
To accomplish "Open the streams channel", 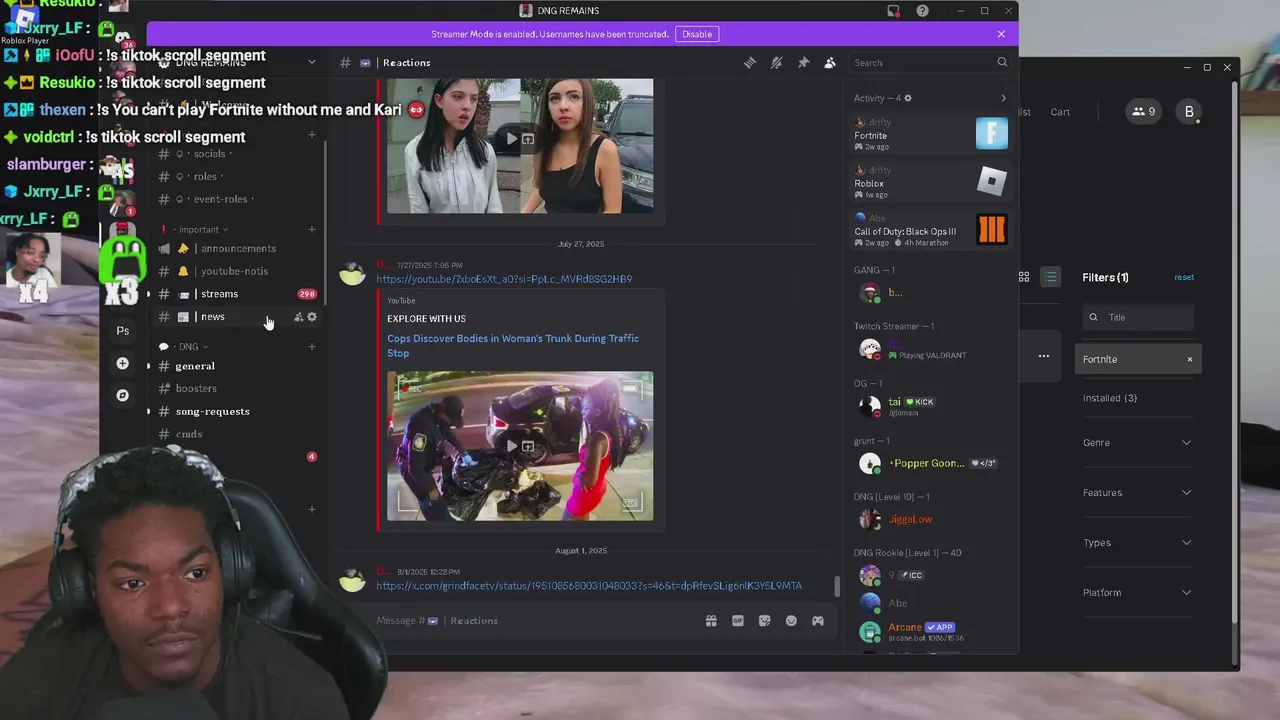I will tap(219, 294).
